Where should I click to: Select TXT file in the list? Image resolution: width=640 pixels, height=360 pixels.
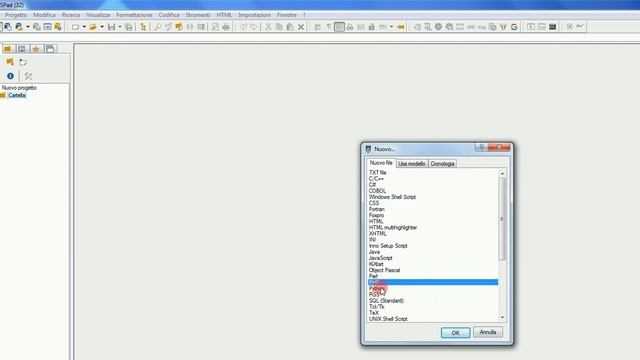click(x=378, y=173)
